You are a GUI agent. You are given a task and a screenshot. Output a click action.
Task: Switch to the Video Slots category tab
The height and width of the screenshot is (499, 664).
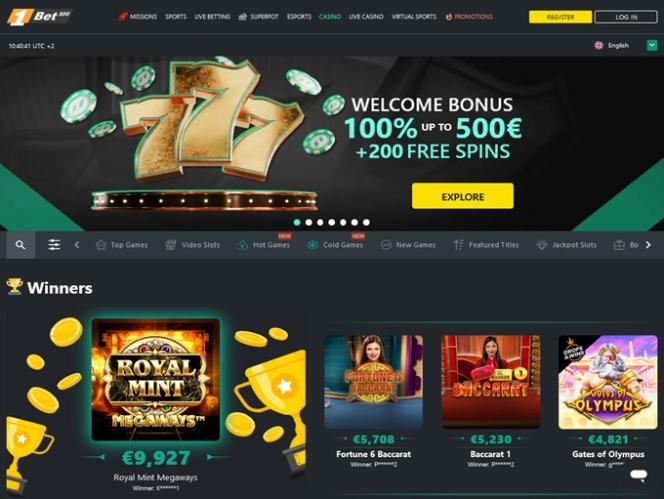[x=193, y=245]
